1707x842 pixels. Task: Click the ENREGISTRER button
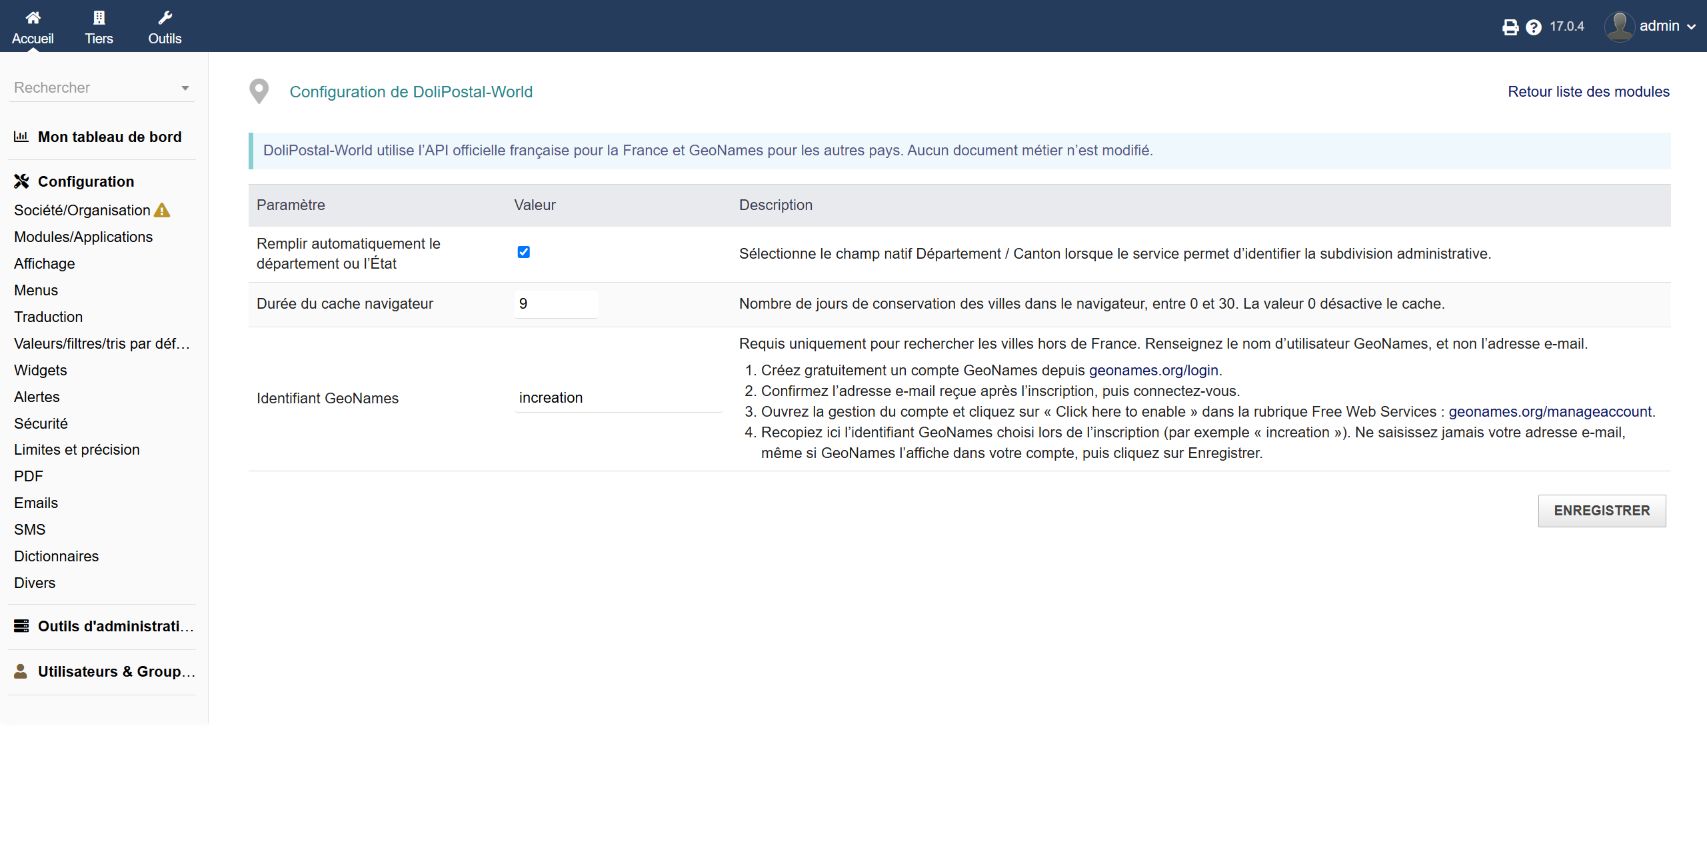pyautogui.click(x=1602, y=510)
